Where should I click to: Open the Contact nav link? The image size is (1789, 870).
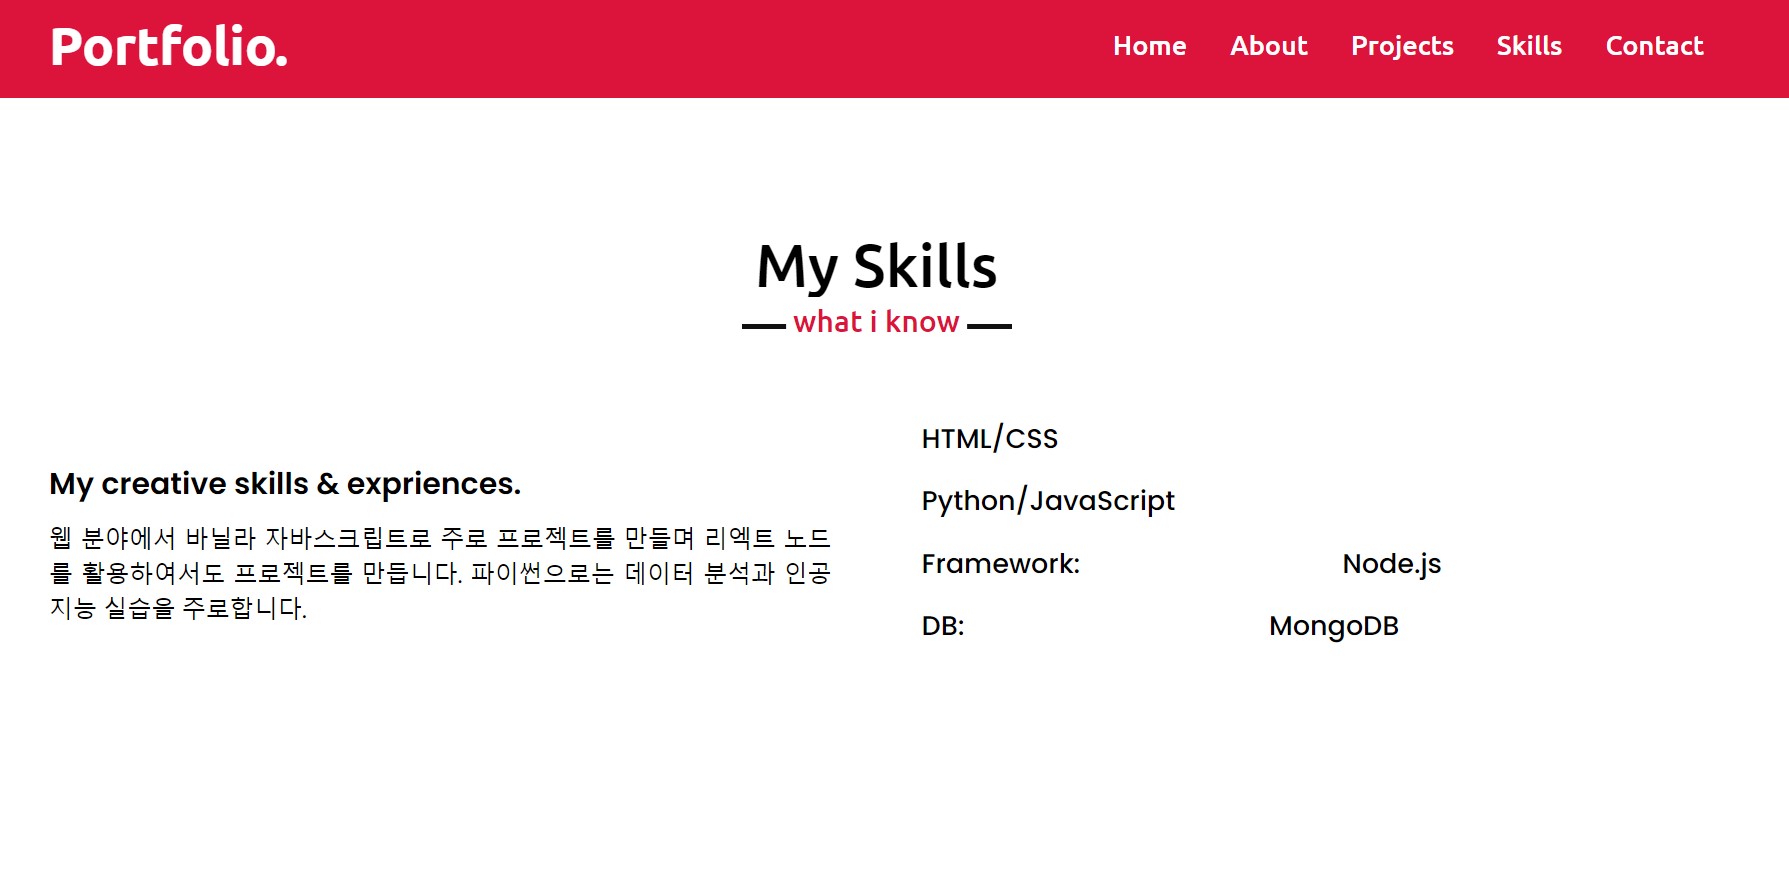click(1654, 46)
